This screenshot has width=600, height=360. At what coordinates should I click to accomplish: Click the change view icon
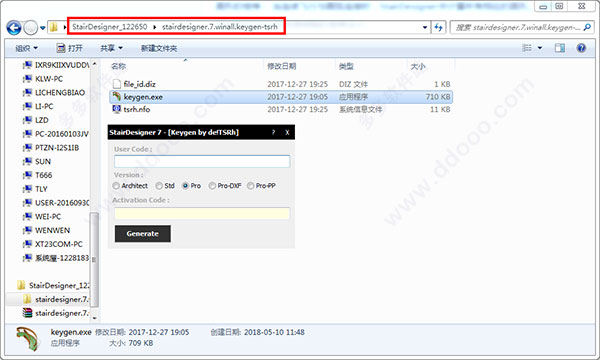click(527, 48)
